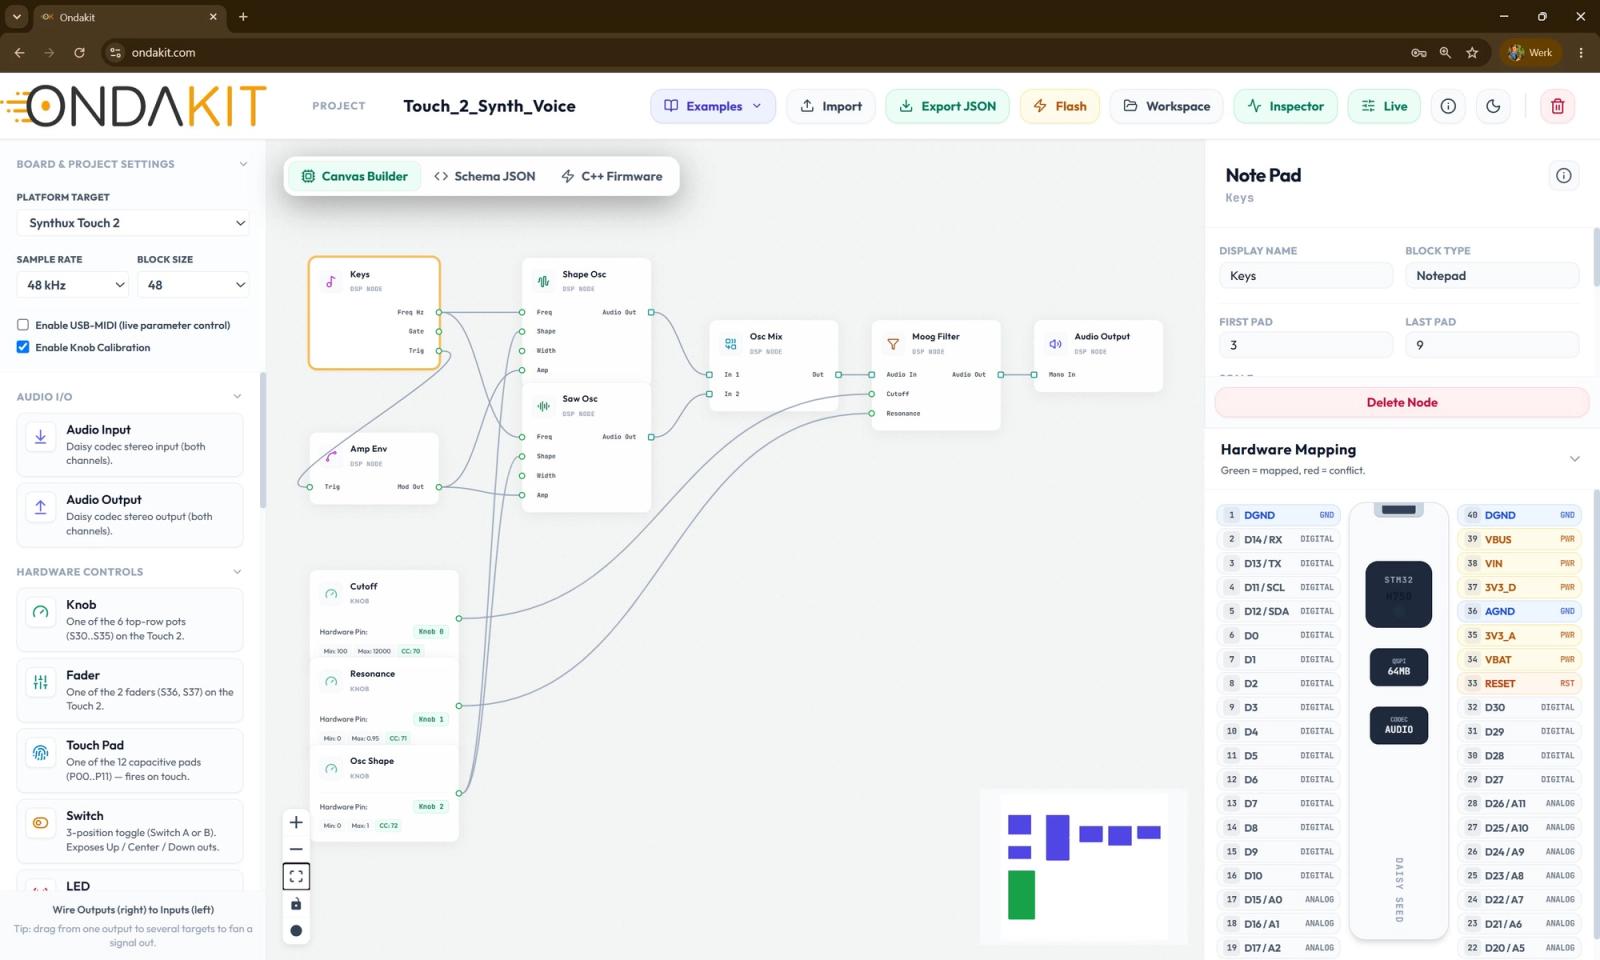
Task: Switch to Schema JSON tab
Action: click(485, 176)
